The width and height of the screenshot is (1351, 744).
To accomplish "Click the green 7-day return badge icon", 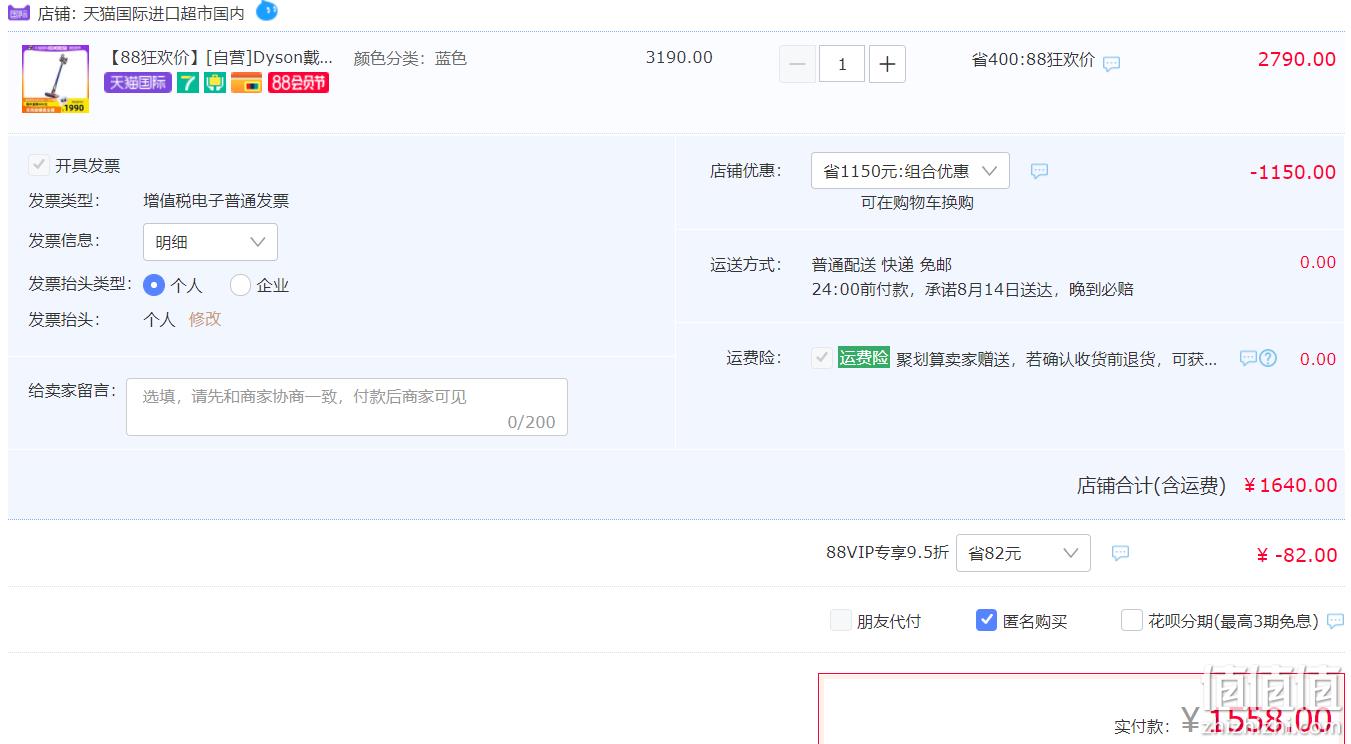I will (188, 82).
